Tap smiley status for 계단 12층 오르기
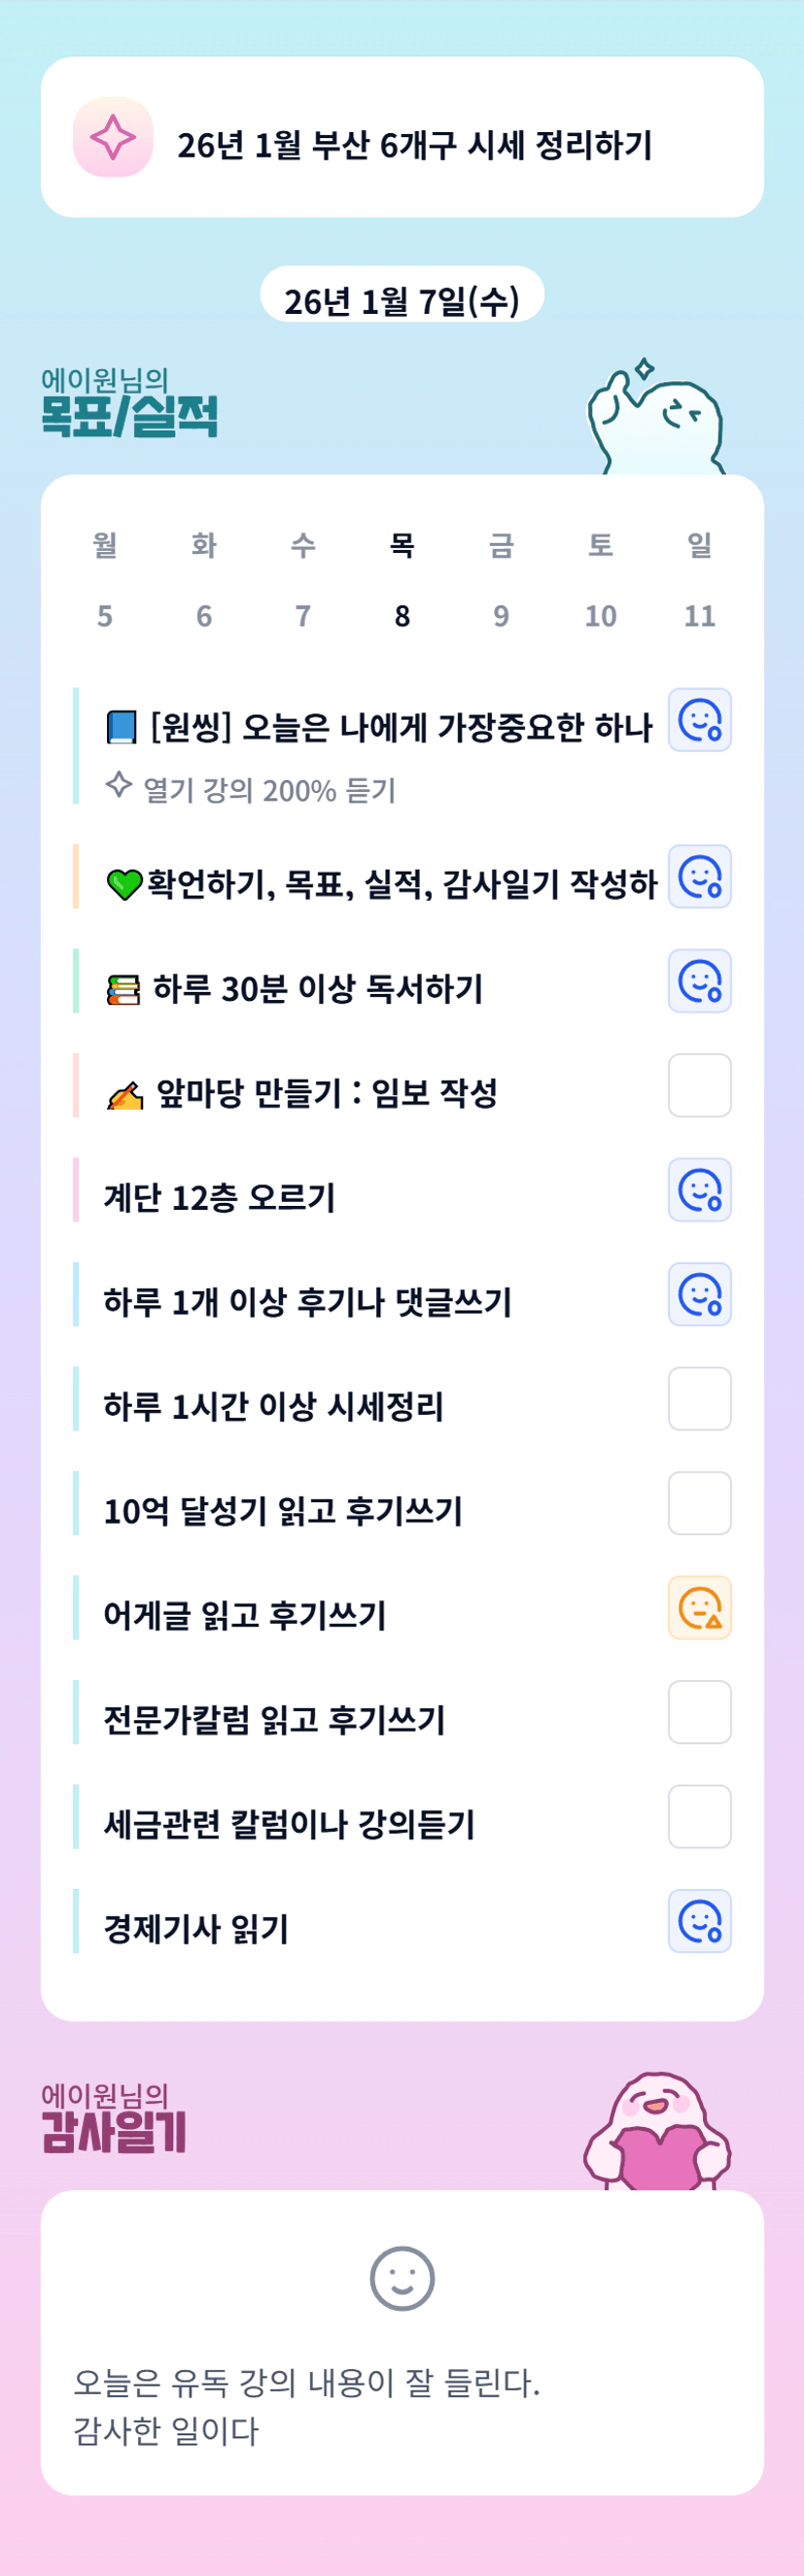 pyautogui.click(x=699, y=1190)
